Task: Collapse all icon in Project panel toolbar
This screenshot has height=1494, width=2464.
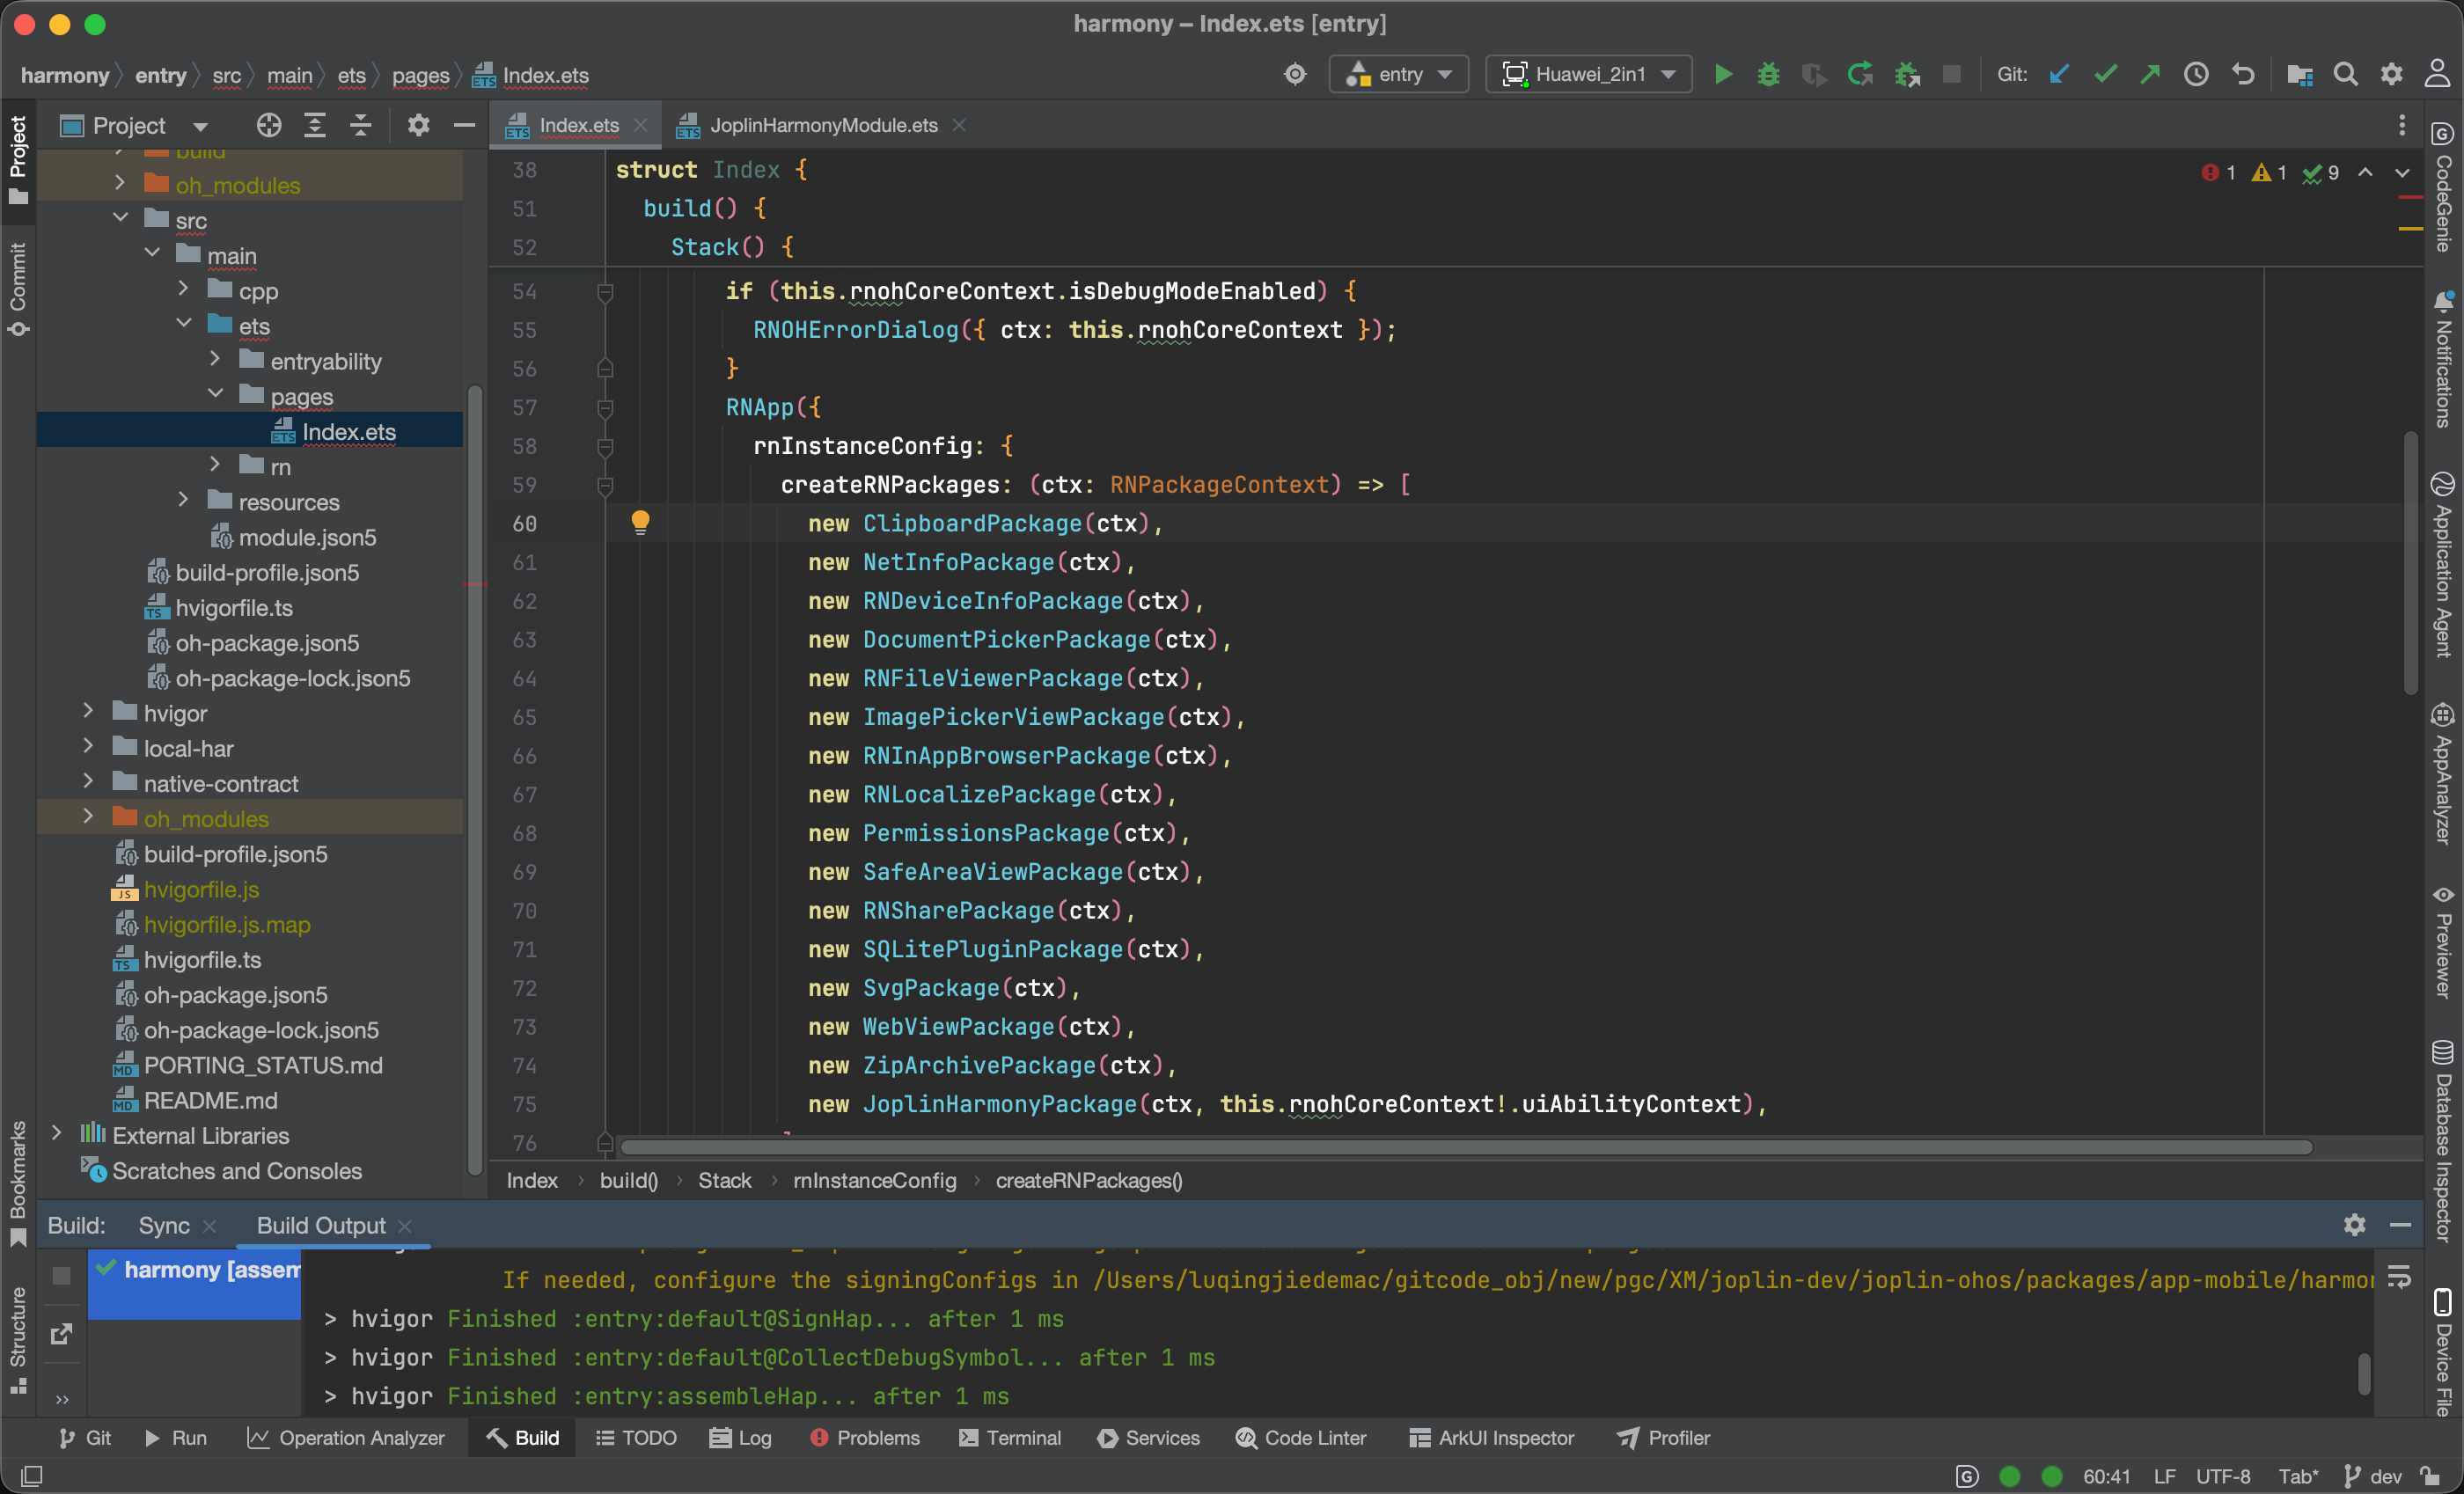Action: [361, 125]
